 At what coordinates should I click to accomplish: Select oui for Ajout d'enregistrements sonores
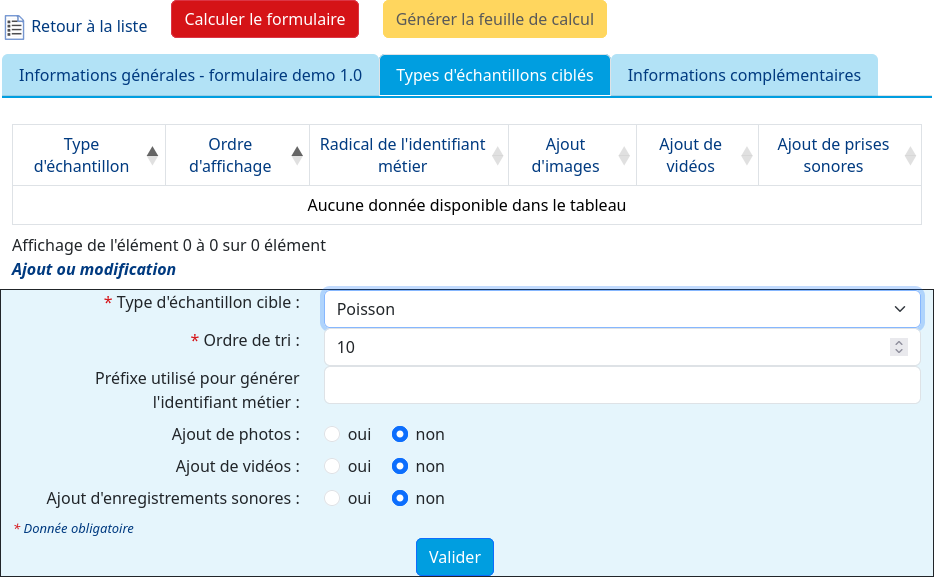332,498
